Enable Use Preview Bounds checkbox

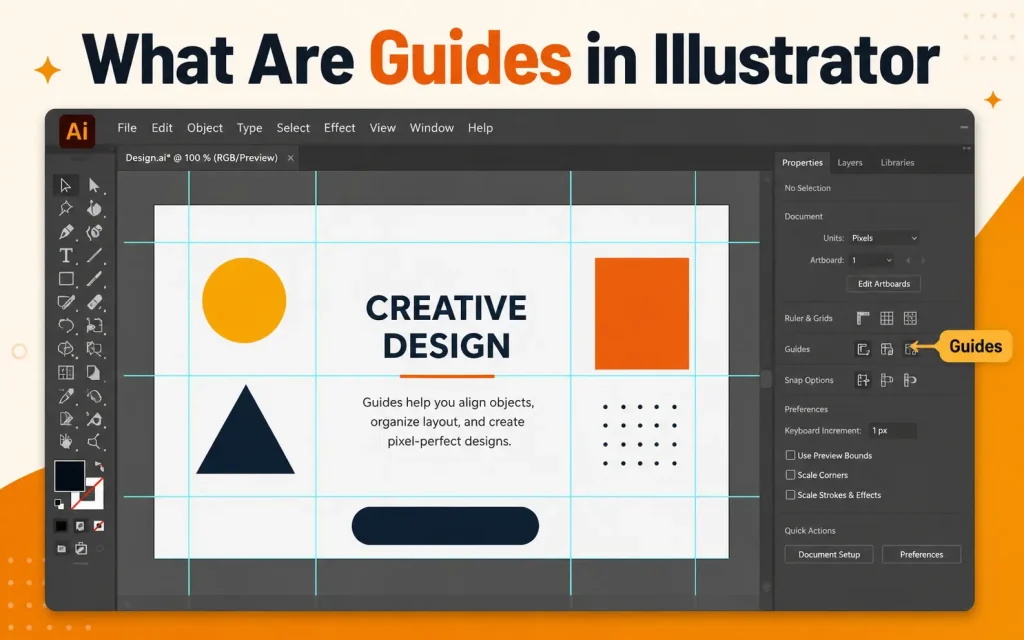(x=790, y=455)
